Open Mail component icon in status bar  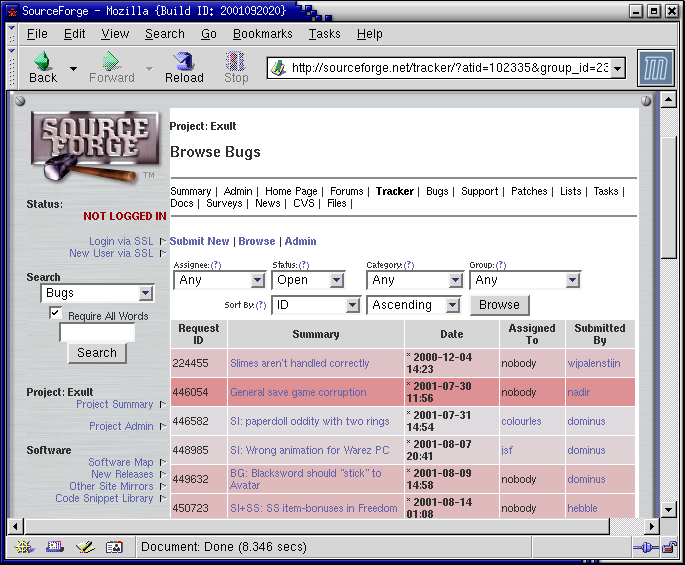pyautogui.click(x=55, y=547)
